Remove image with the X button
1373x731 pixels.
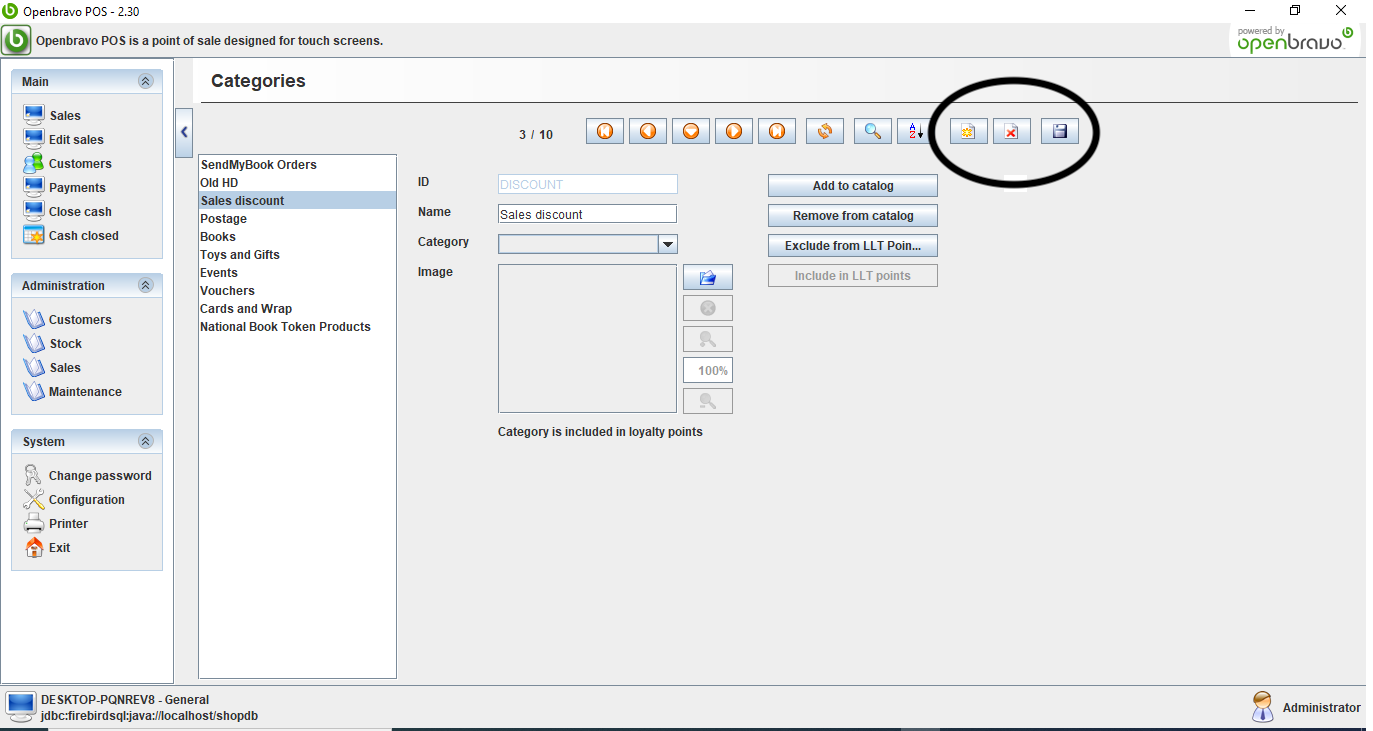(708, 308)
